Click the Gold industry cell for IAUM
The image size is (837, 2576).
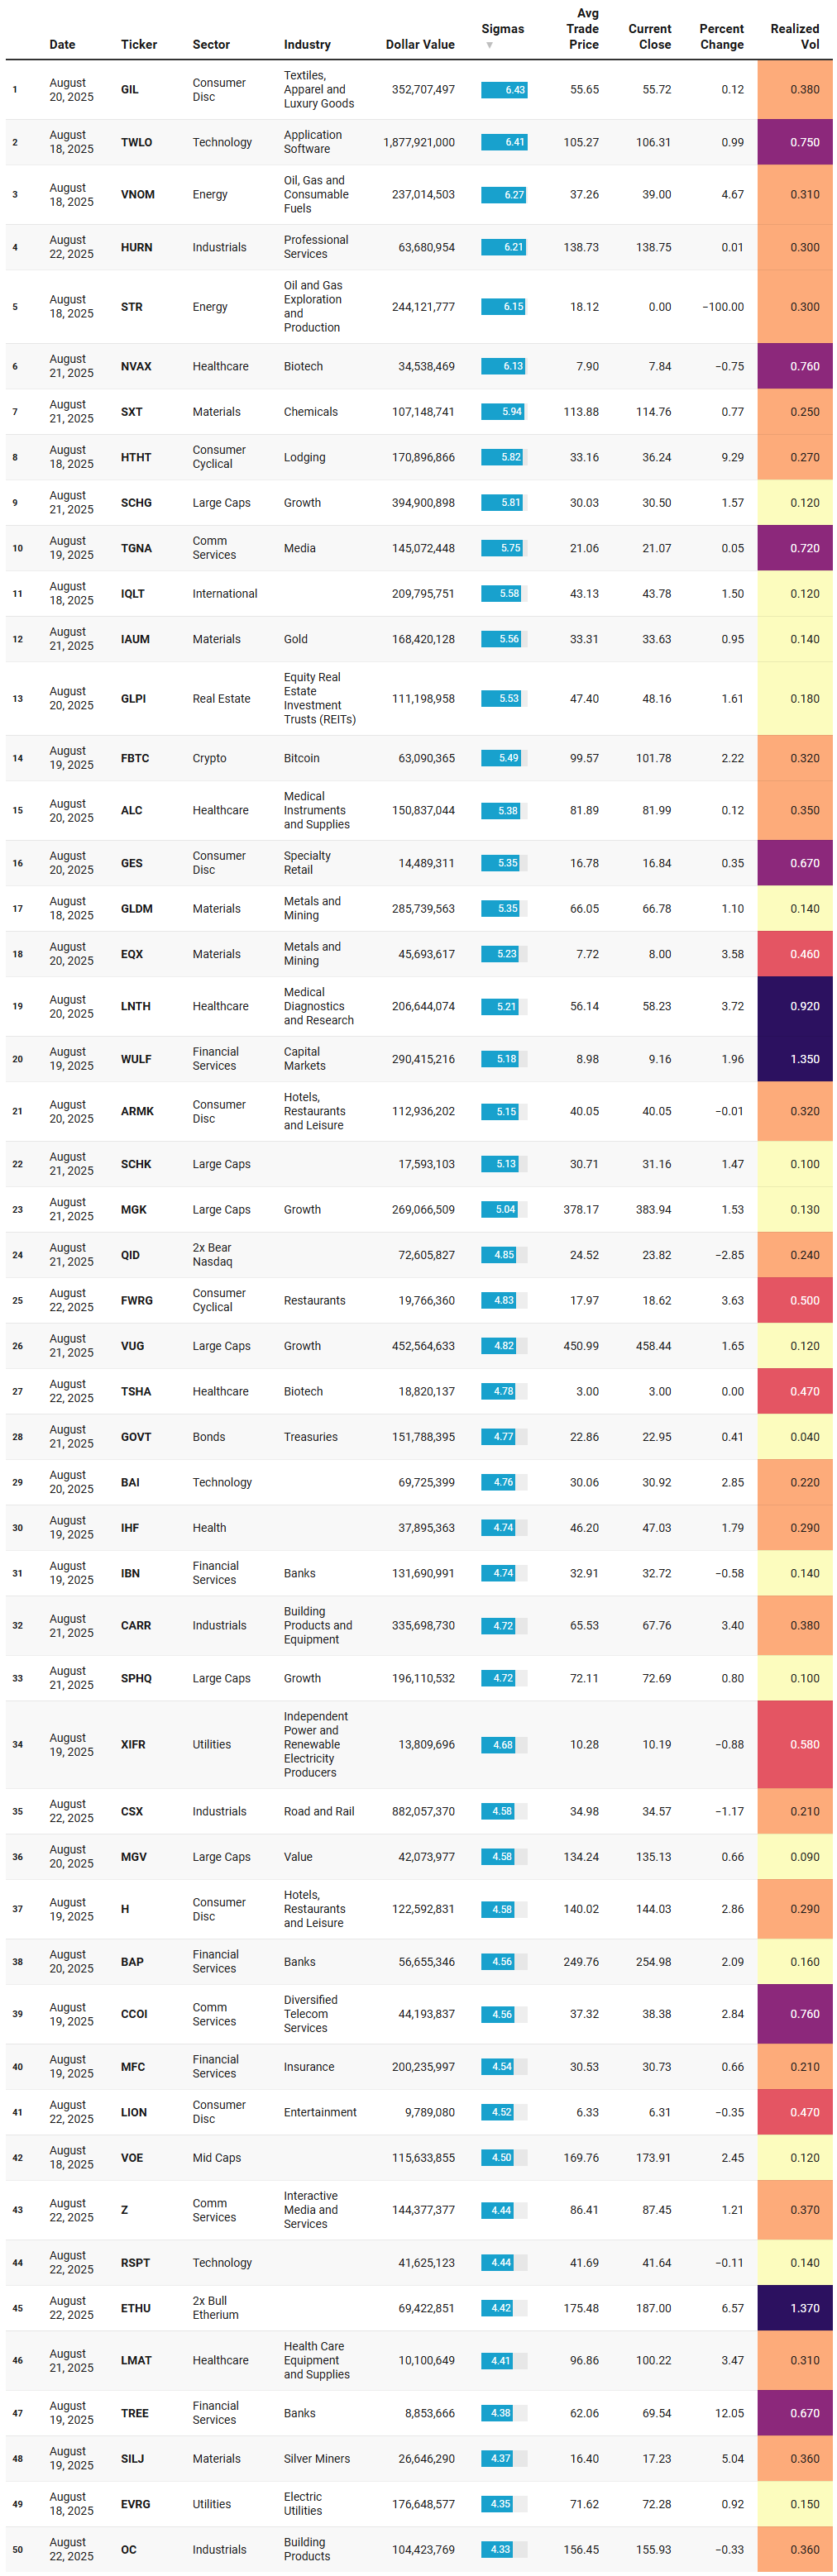click(295, 639)
